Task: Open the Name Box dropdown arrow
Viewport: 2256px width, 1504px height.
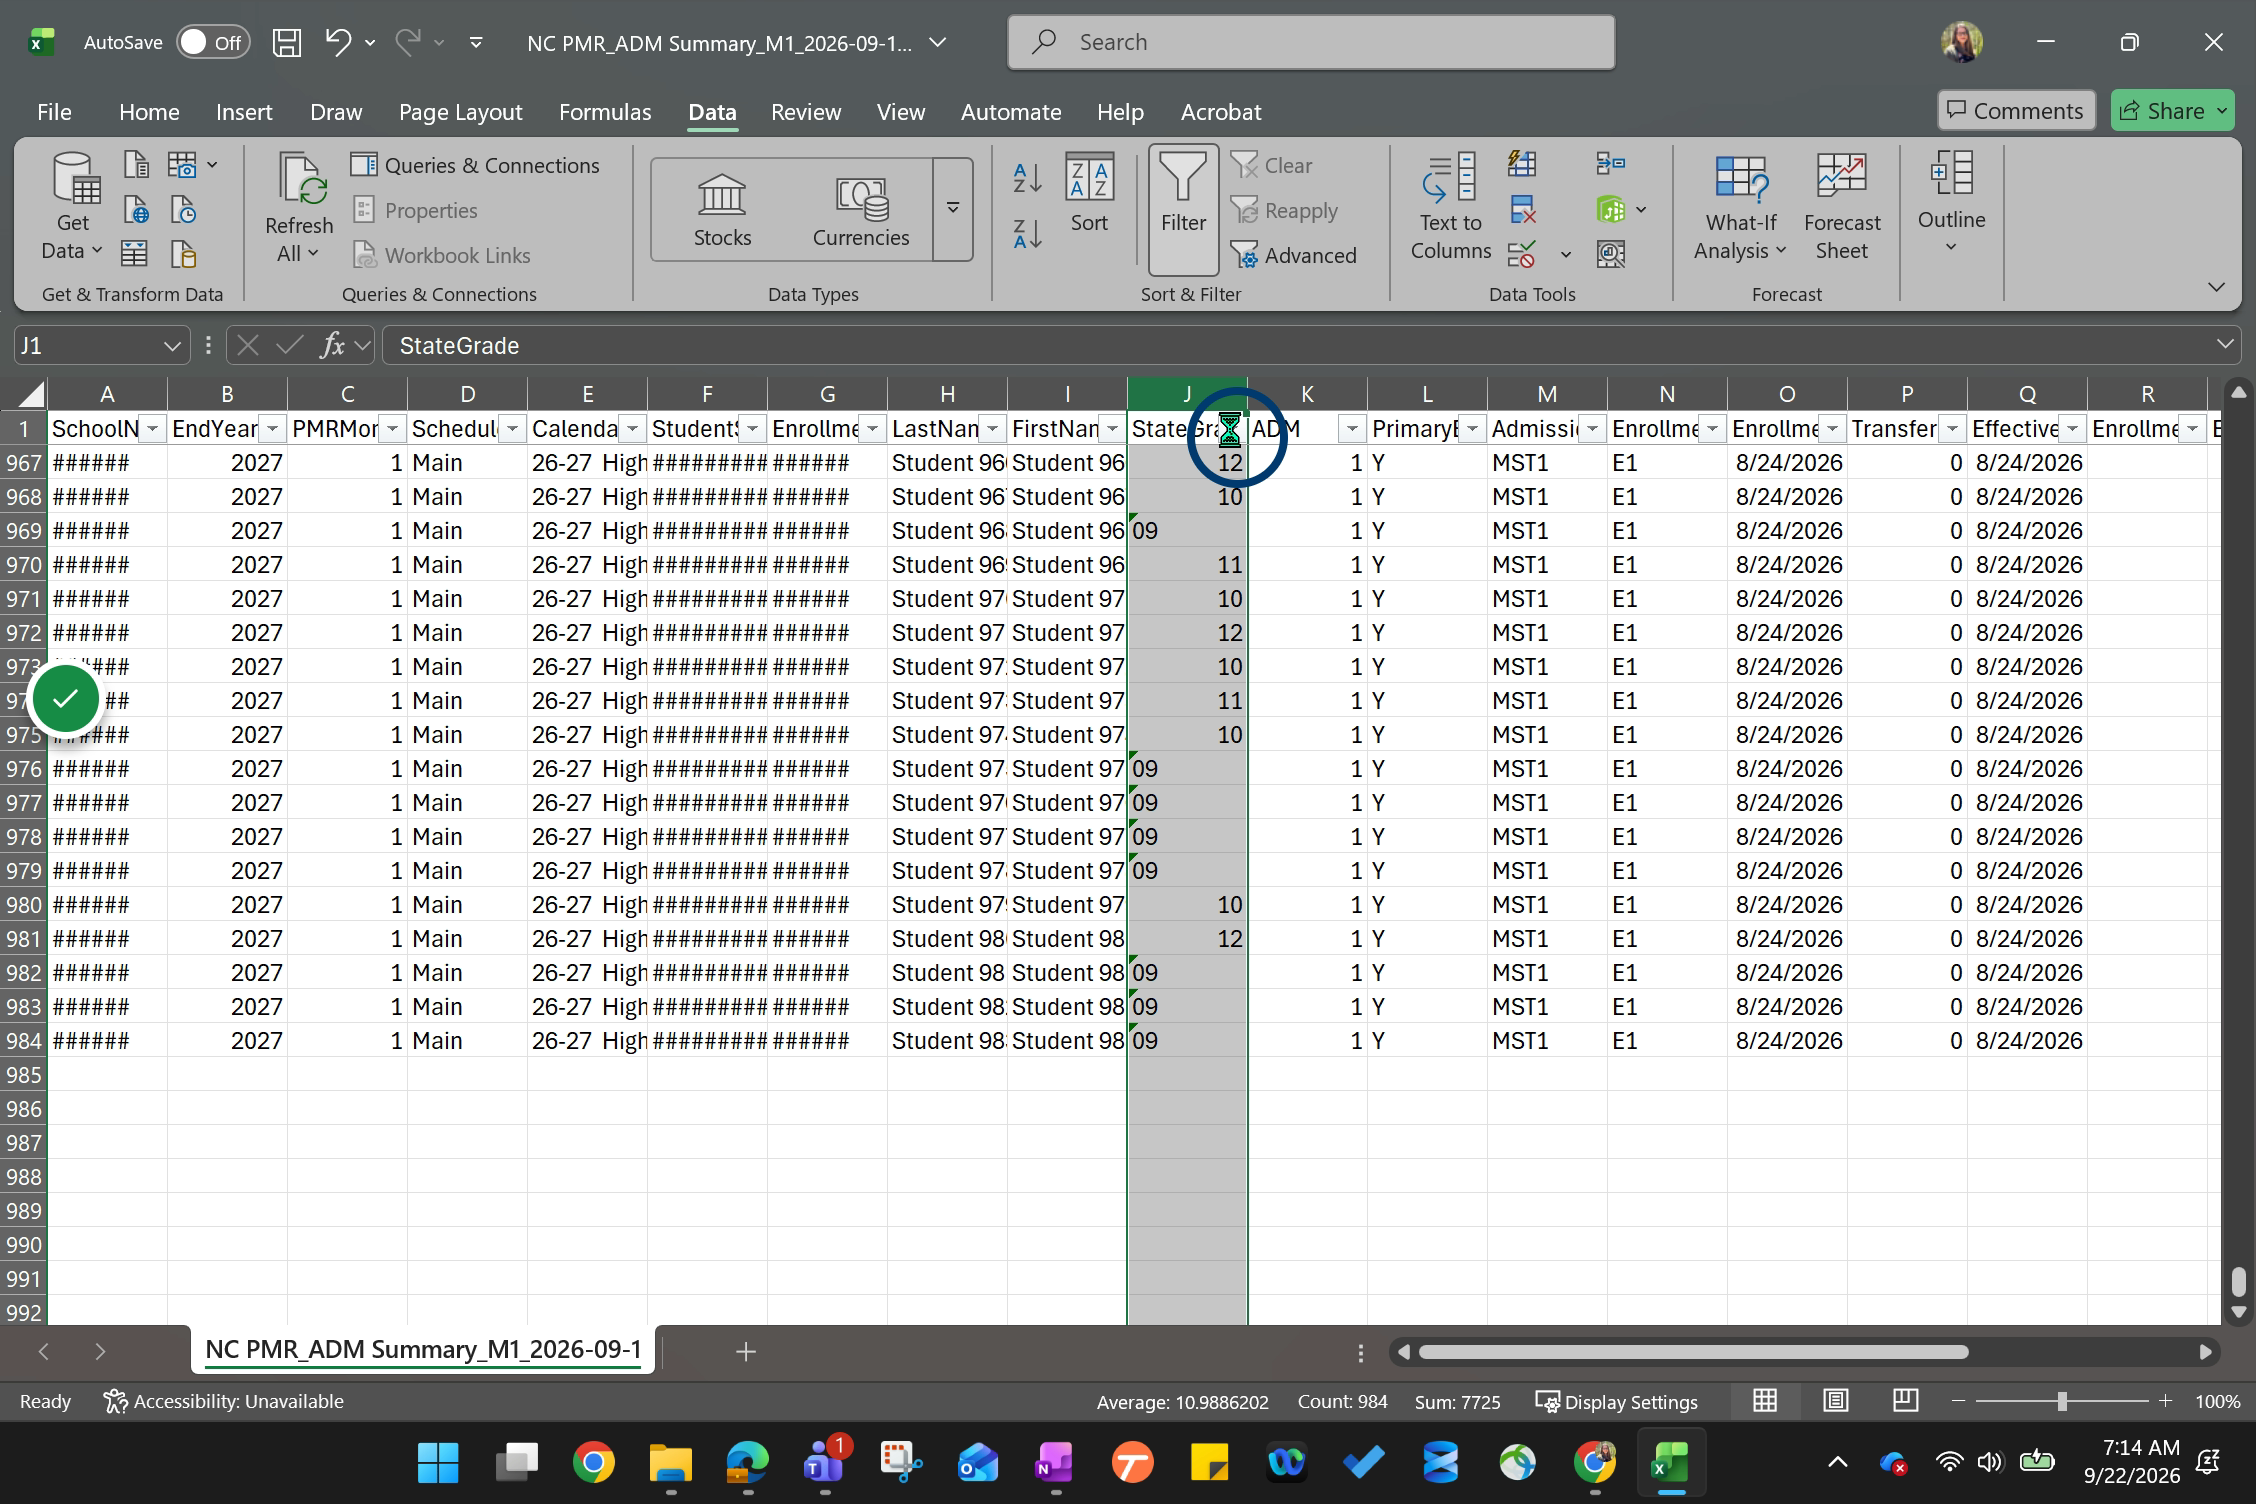Action: [172, 346]
